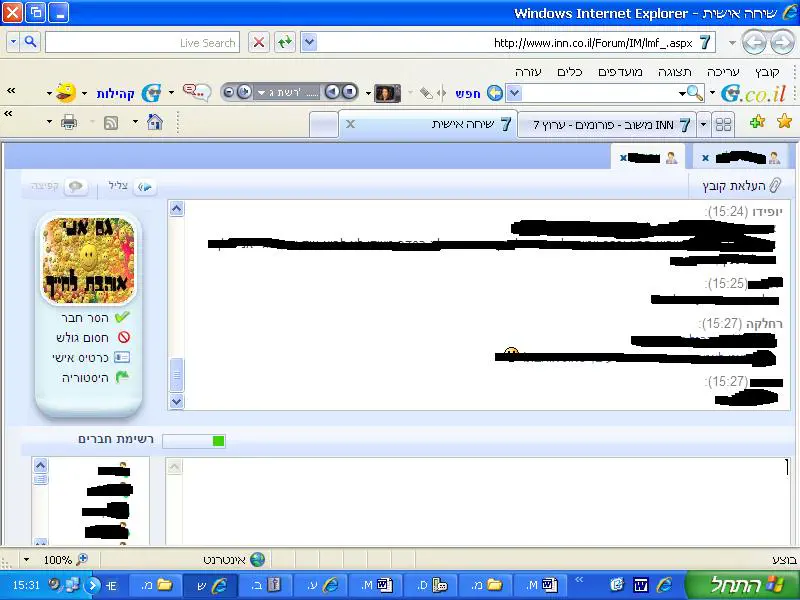The height and width of the screenshot is (600, 800).
Task: Click the chat history scrollbar handle
Action: pos(177,374)
